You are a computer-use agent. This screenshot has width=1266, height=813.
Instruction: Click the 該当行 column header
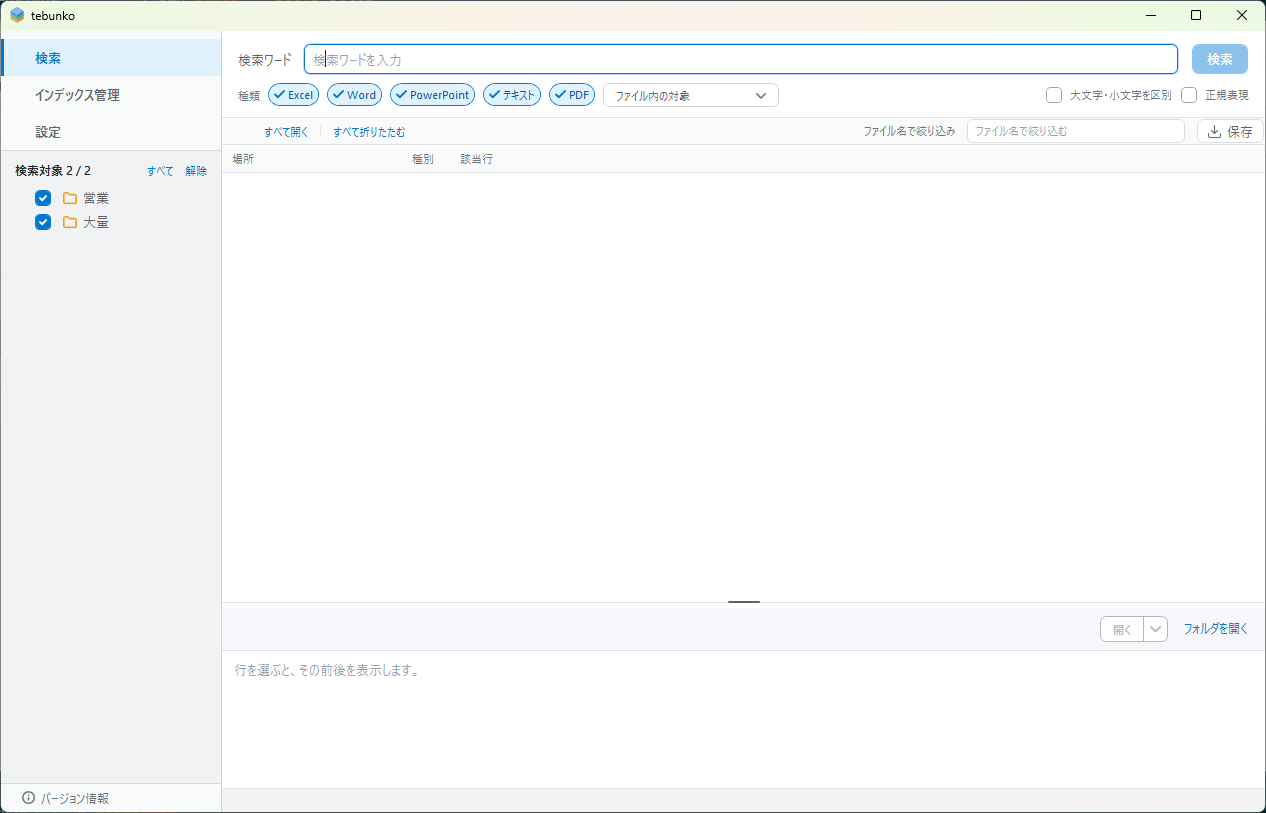pos(477,159)
